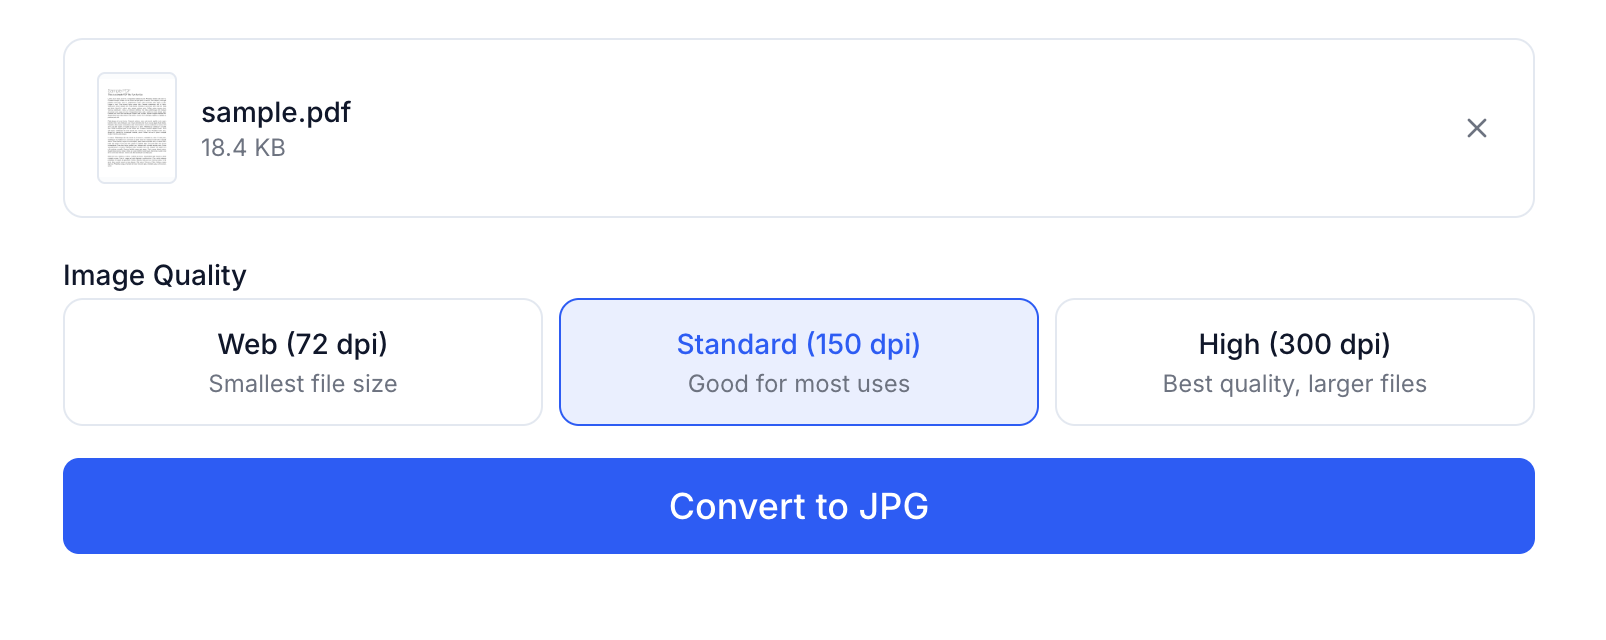The width and height of the screenshot is (1606, 640).
Task: Click the Image Quality section heading
Action: pyautogui.click(x=154, y=275)
